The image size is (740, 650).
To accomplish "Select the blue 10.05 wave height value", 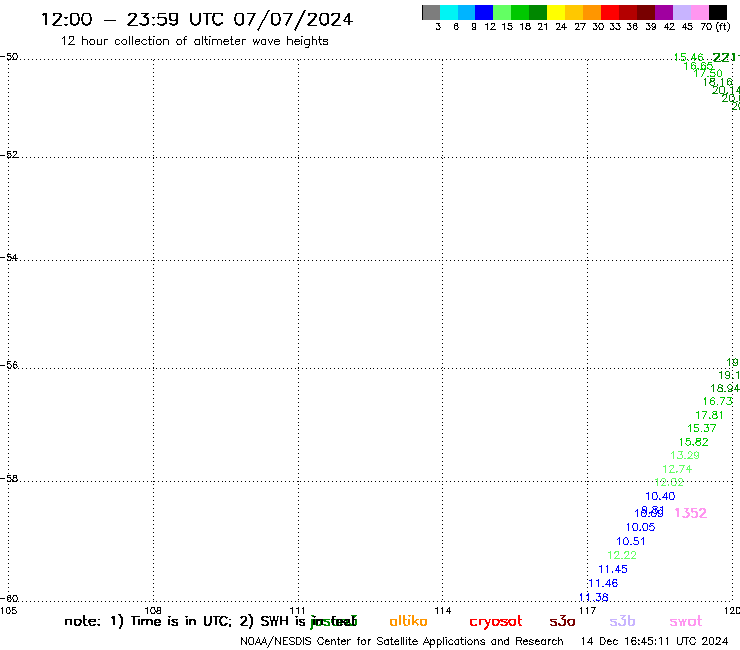I will 640,527.
